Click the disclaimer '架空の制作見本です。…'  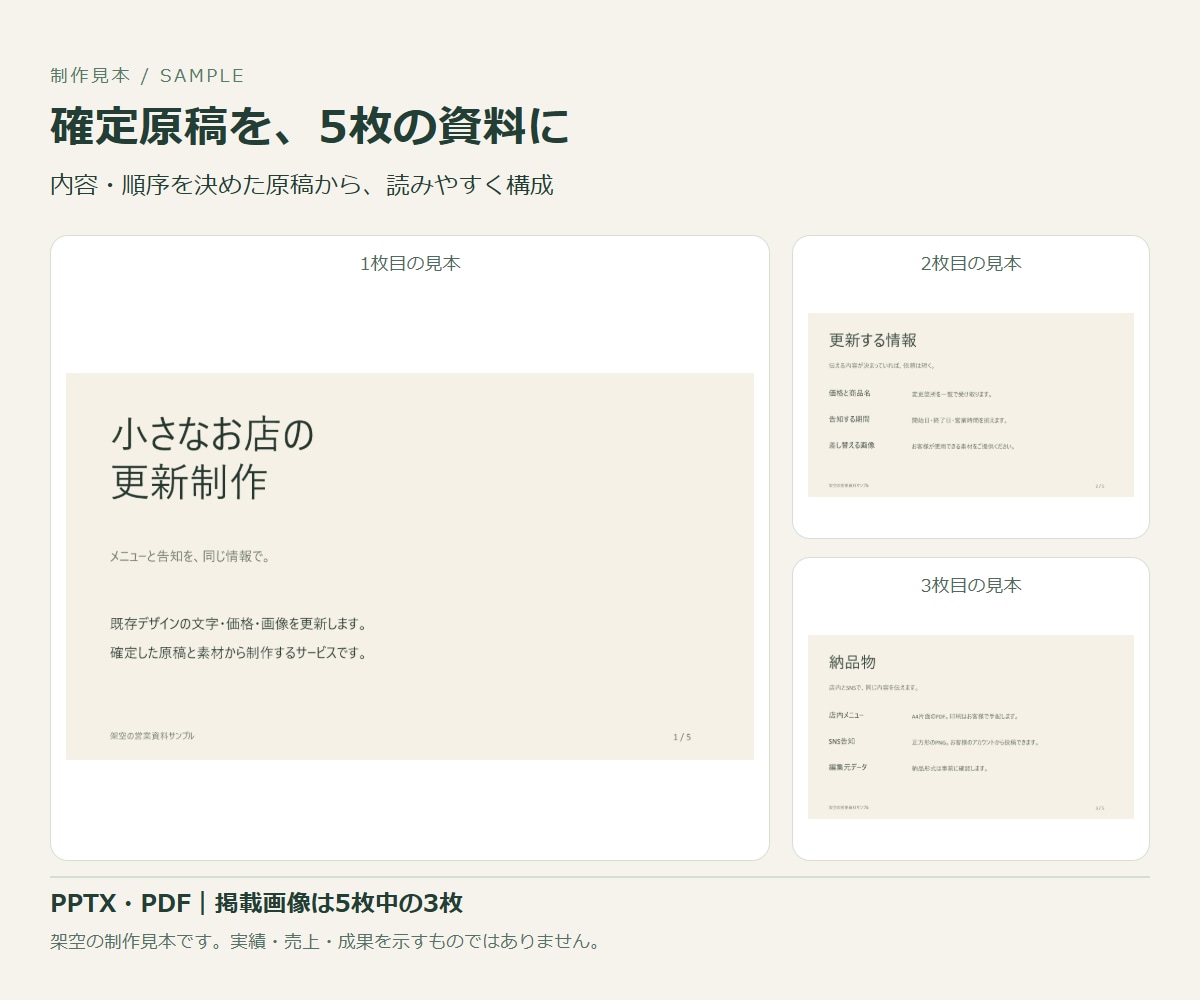[x=325, y=942]
